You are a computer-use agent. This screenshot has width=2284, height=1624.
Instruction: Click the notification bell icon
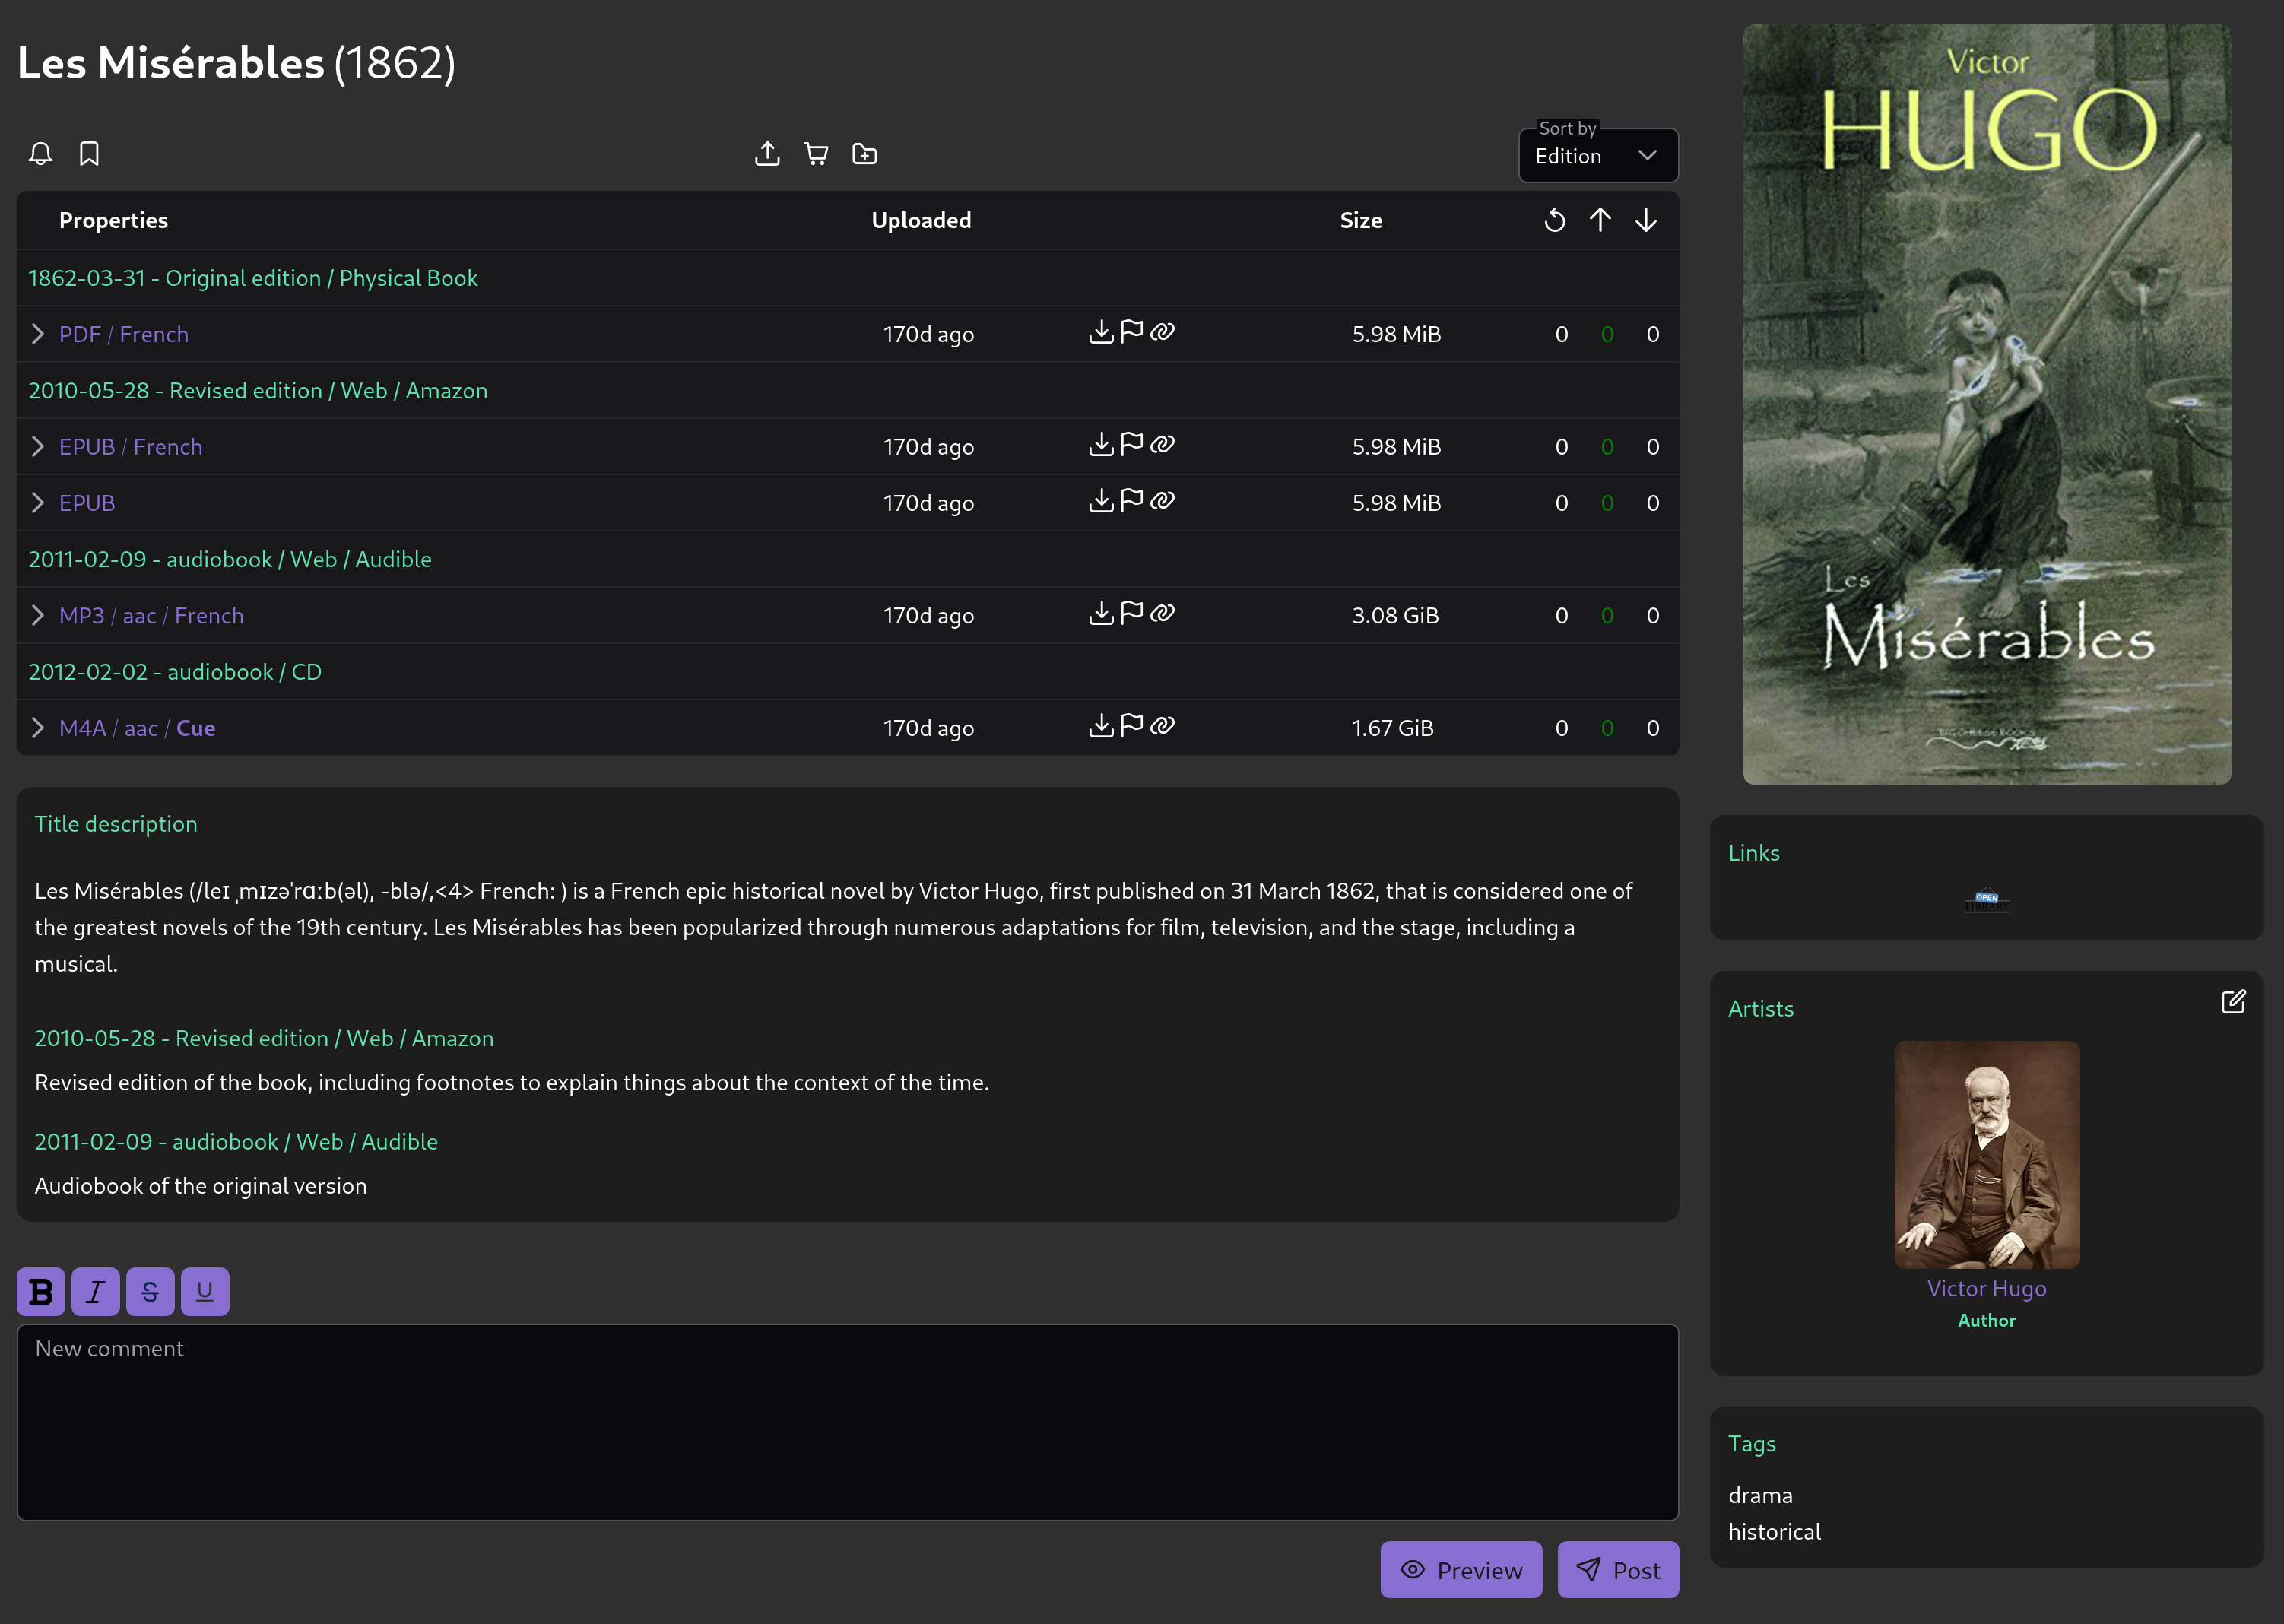[40, 154]
